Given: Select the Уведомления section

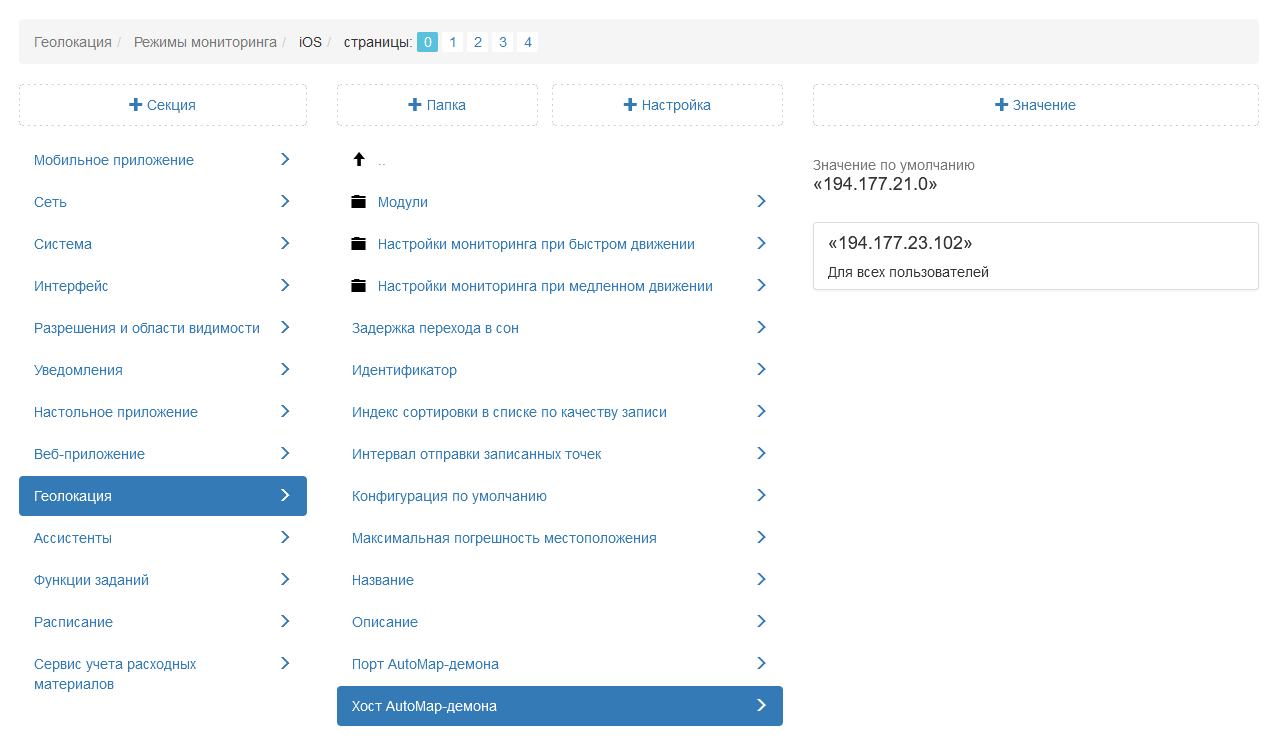Looking at the screenshot, I should click(78, 370).
